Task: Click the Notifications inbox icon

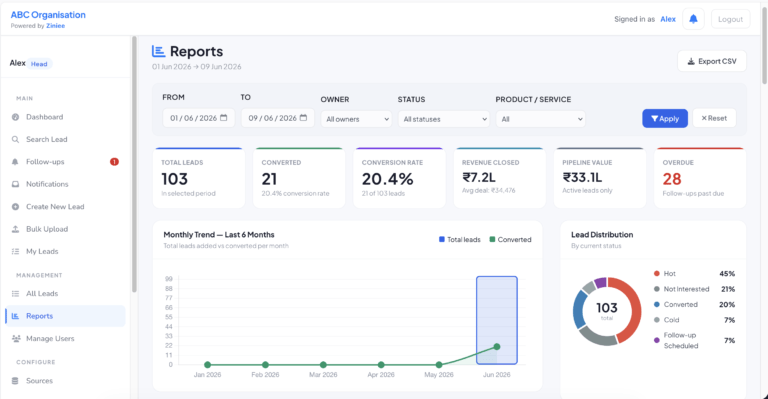Action: pos(15,184)
